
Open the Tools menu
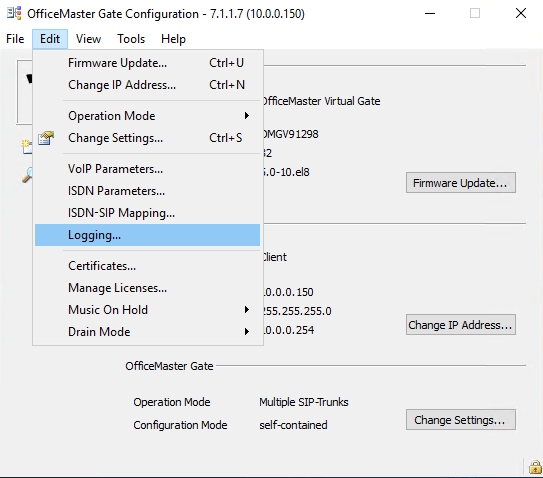point(131,39)
